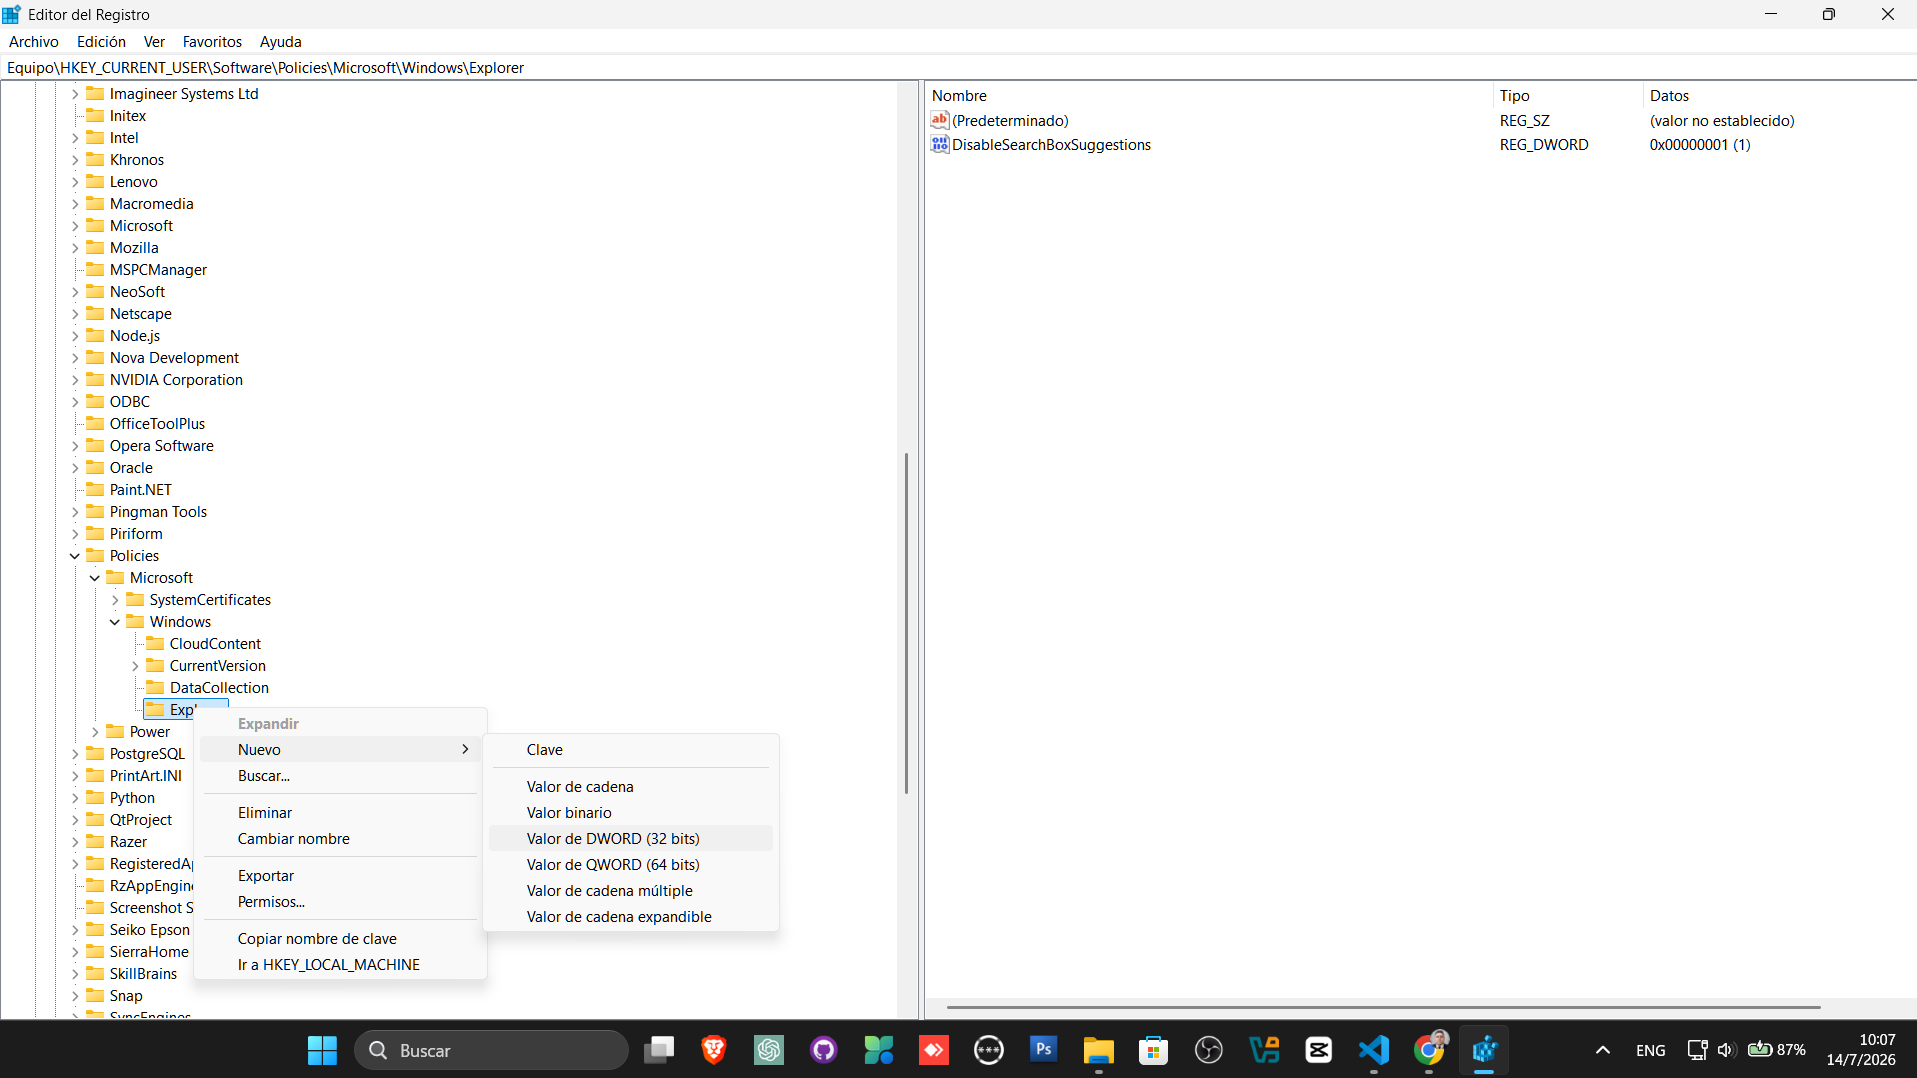Click the Registry Editor title bar icon
This screenshot has height=1078, width=1917.
[11, 14]
